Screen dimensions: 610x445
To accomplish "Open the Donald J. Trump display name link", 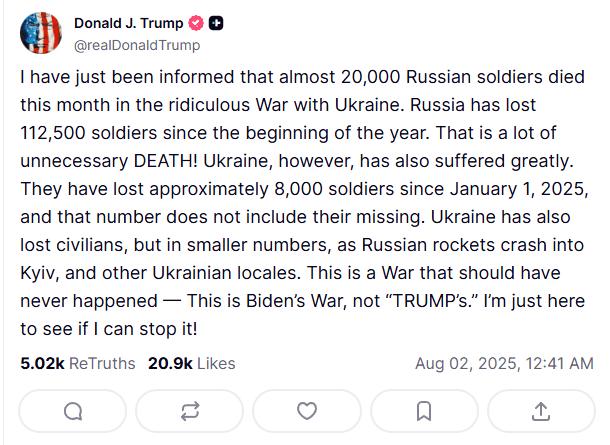I will 128,24.
